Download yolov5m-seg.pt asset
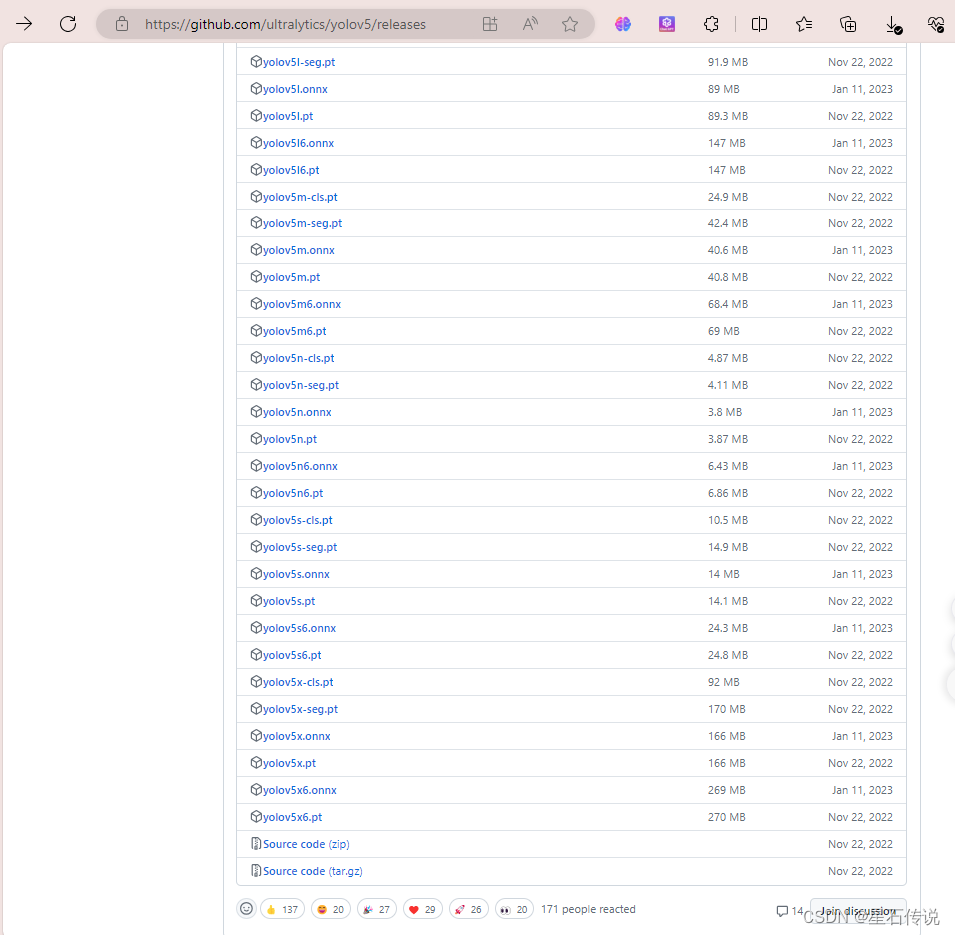The height and width of the screenshot is (935, 955). pyautogui.click(x=303, y=224)
